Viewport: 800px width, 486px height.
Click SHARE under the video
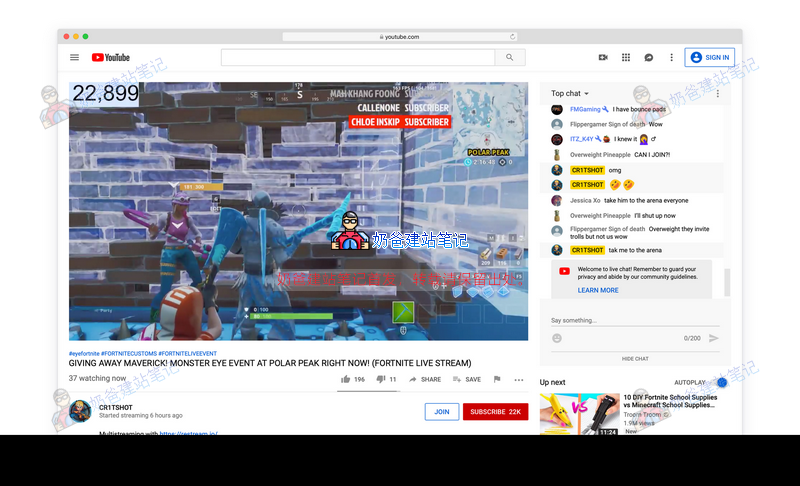[x=425, y=379]
